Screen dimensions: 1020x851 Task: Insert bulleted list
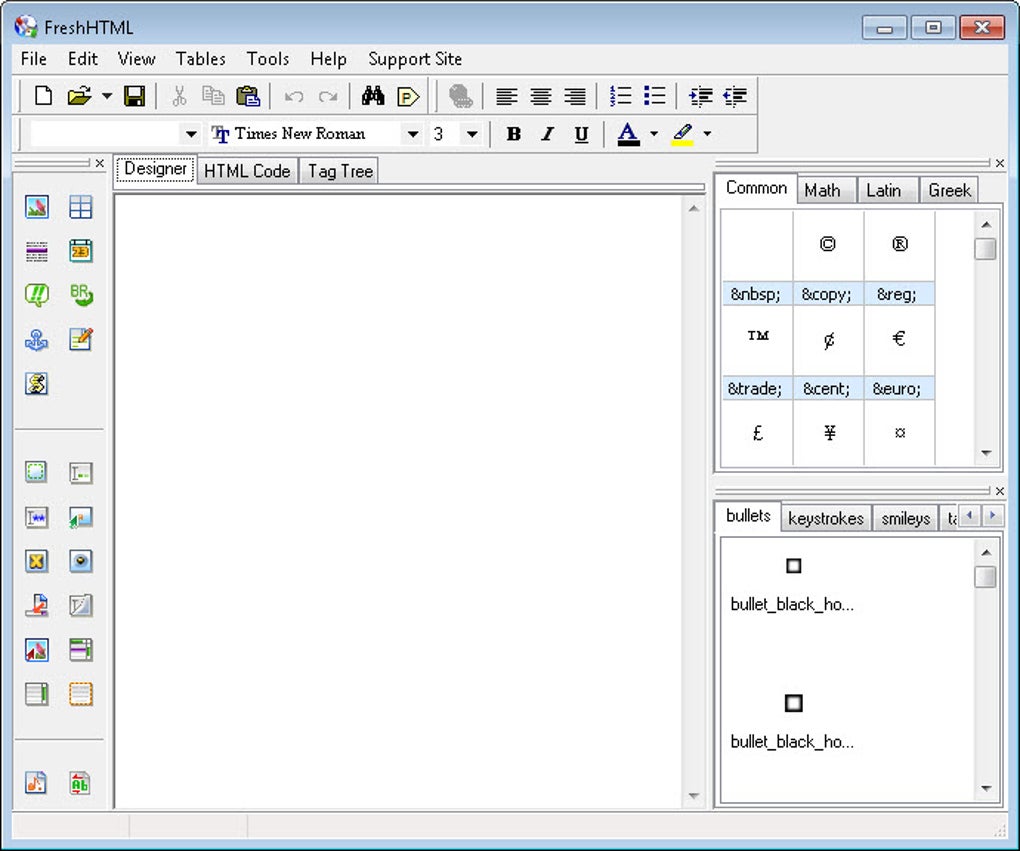654,96
